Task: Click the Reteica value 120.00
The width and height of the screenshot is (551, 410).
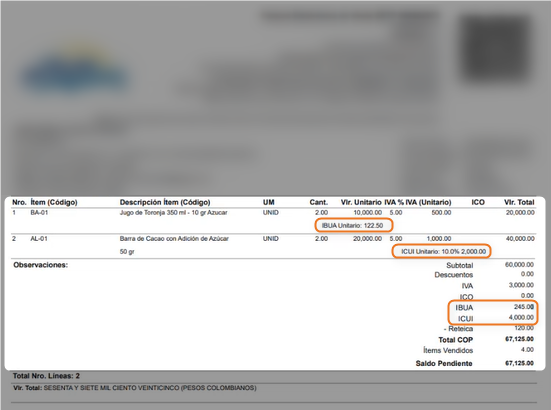Action: [x=524, y=328]
